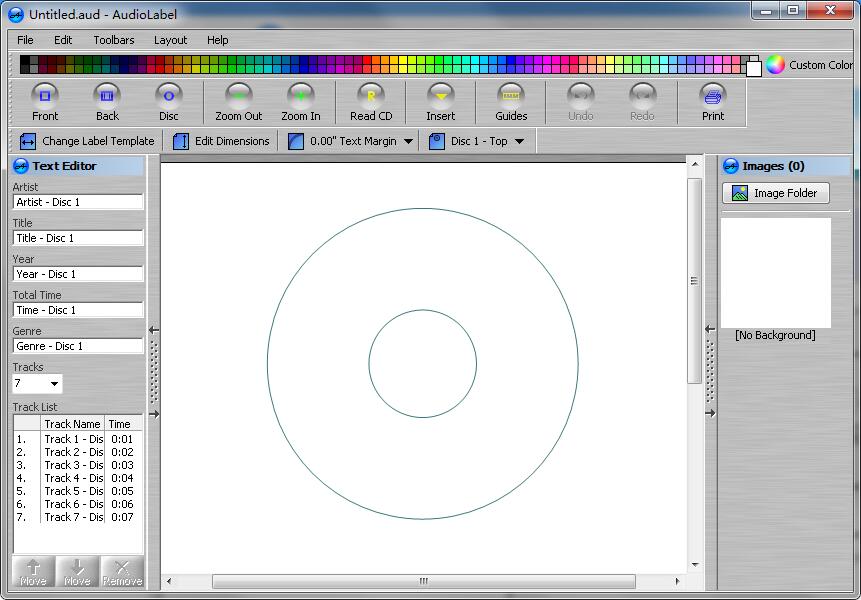Screen dimensions: 861x600
Task: Click the 0:02 time cell
Action: tap(122, 452)
